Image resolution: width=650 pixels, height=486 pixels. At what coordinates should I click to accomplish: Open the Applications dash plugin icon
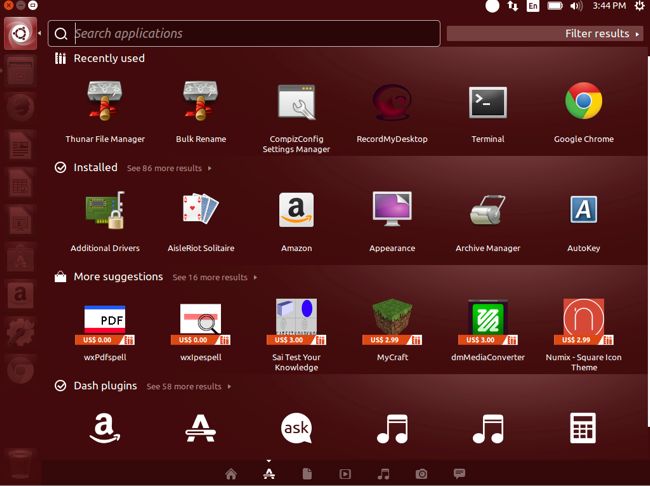click(x=201, y=428)
